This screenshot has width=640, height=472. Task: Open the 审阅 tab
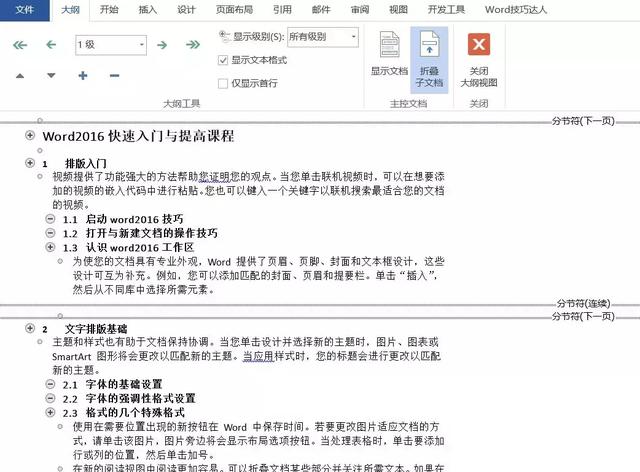[360, 10]
